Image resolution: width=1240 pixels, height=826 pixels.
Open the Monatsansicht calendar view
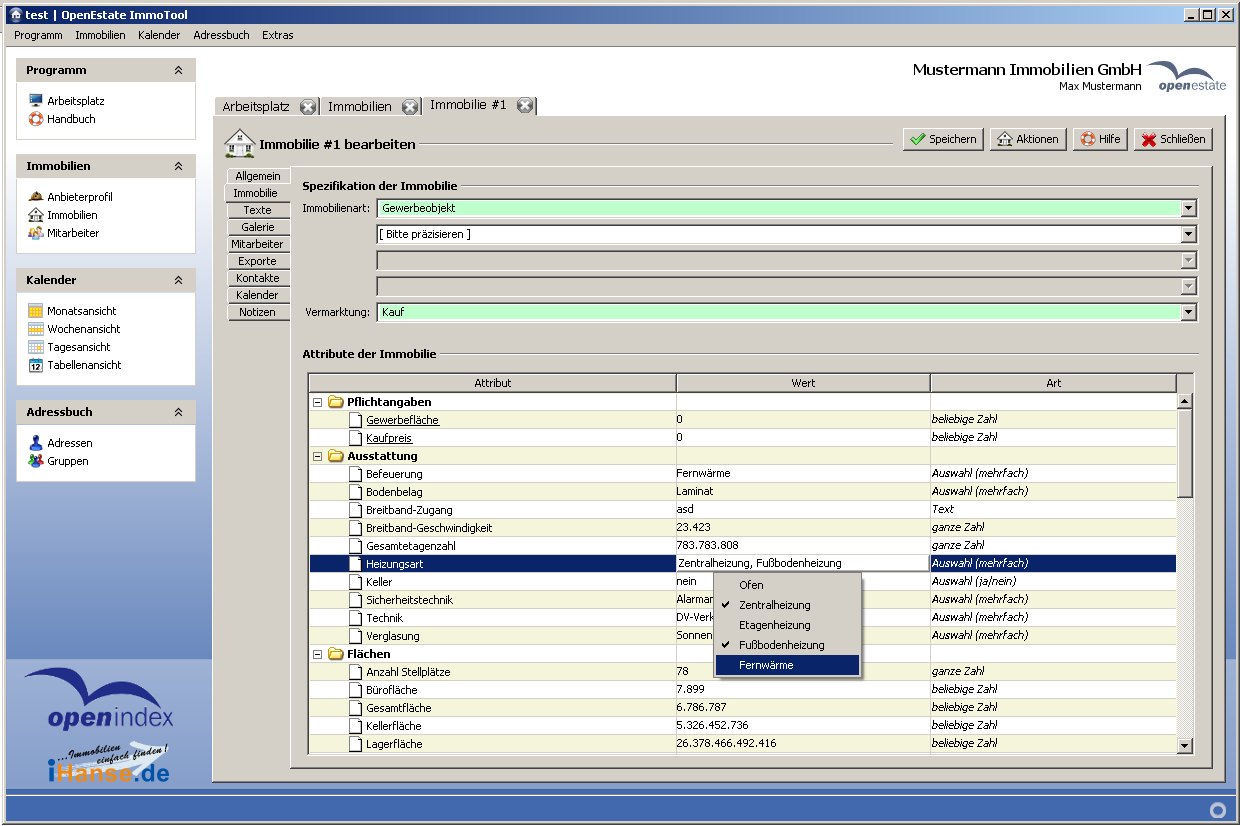coord(81,311)
